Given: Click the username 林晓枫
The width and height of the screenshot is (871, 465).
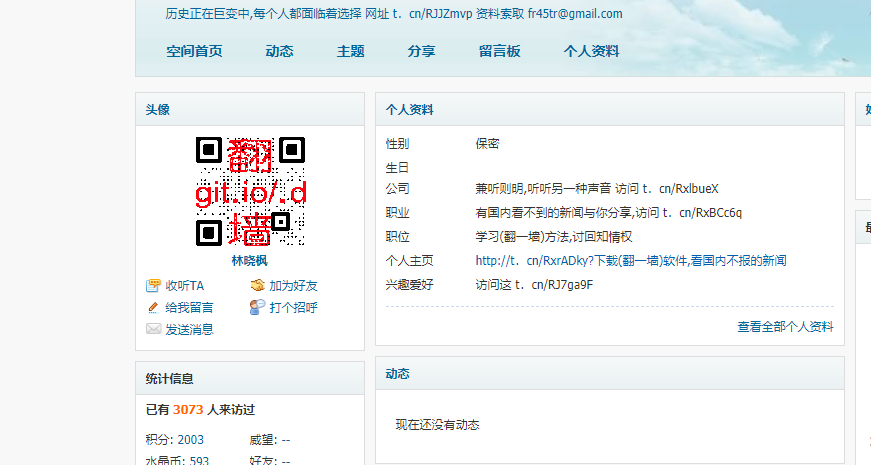Looking at the screenshot, I should (249, 261).
